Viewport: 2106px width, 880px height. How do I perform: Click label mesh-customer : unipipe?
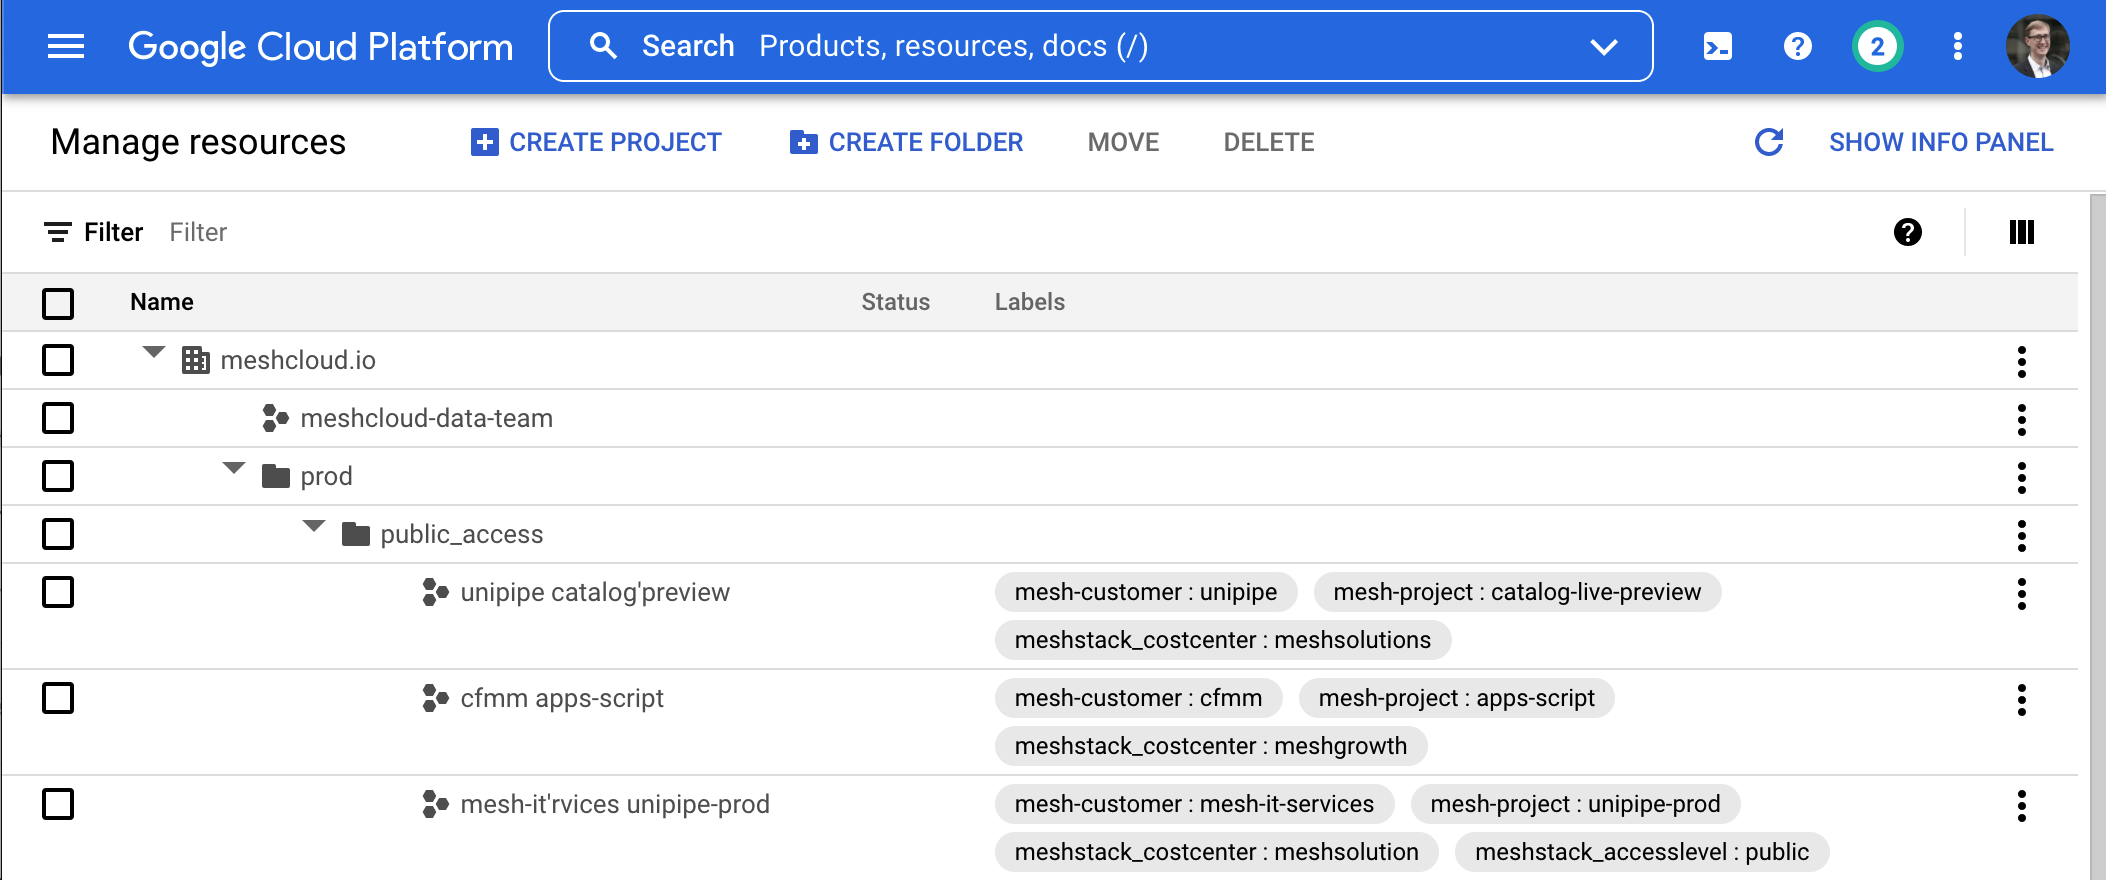[x=1146, y=592]
